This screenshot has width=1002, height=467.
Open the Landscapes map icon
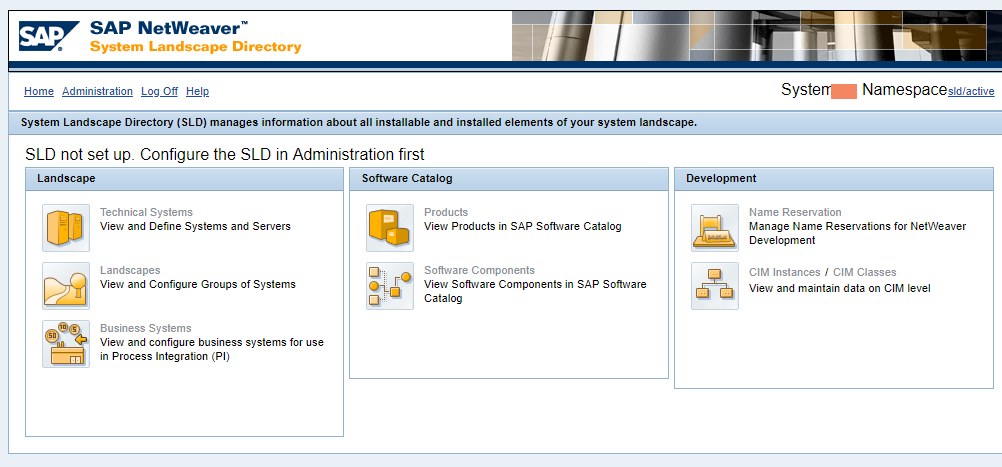pyautogui.click(x=66, y=286)
